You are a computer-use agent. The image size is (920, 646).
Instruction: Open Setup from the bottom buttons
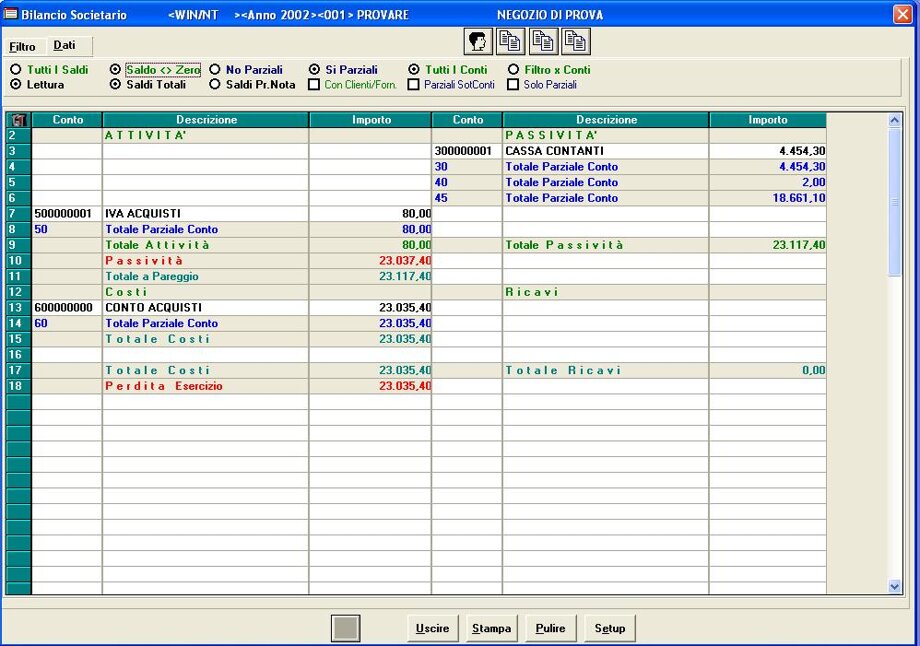(610, 628)
